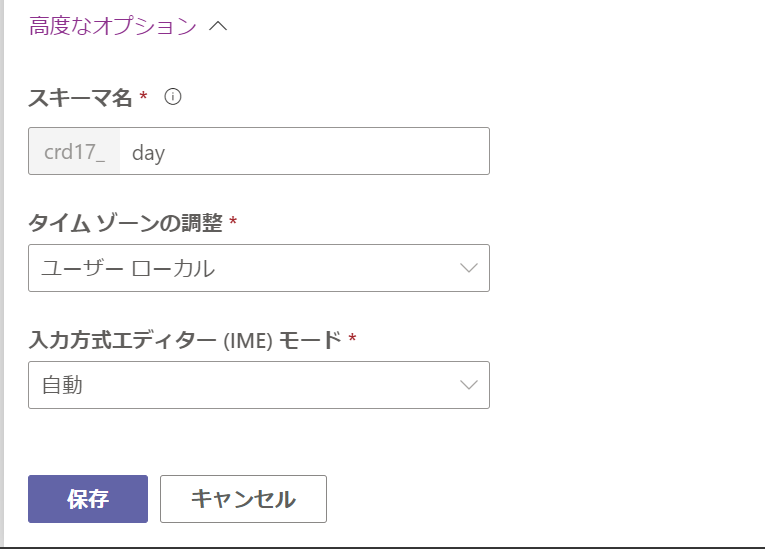
Task: Click the chevron arrow on 自動 dropdown
Action: (x=468, y=385)
